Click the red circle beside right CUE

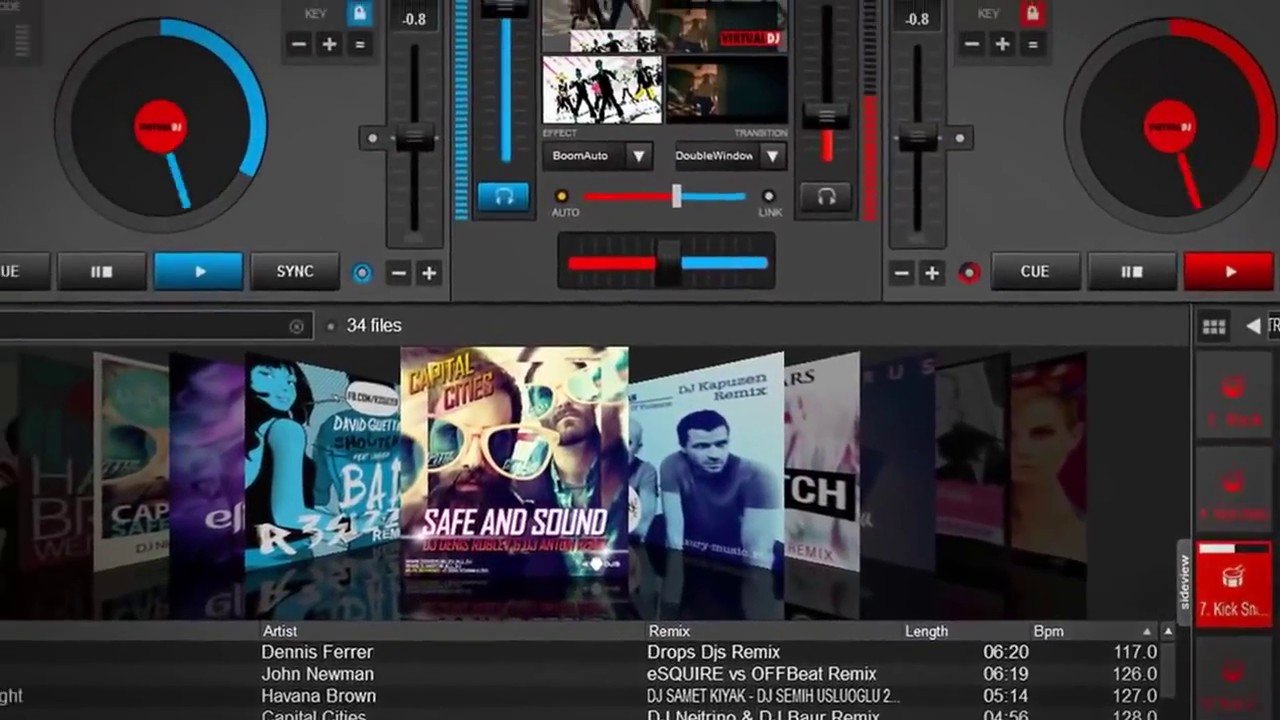click(x=969, y=272)
